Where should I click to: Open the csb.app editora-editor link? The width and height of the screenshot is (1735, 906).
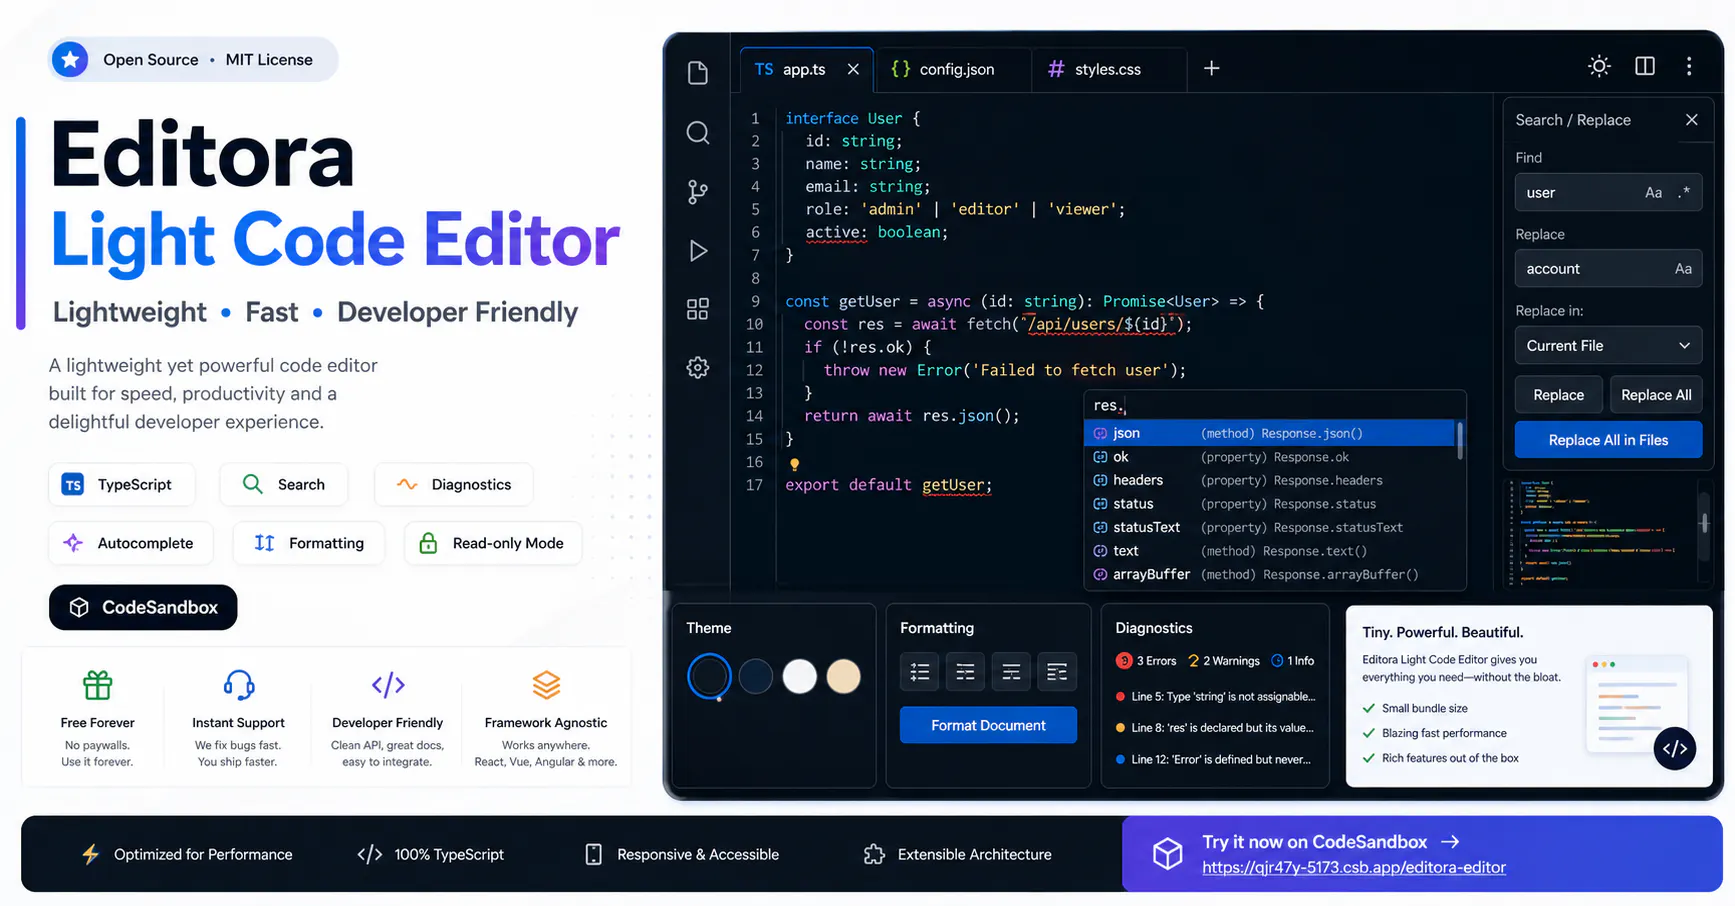(x=1354, y=867)
